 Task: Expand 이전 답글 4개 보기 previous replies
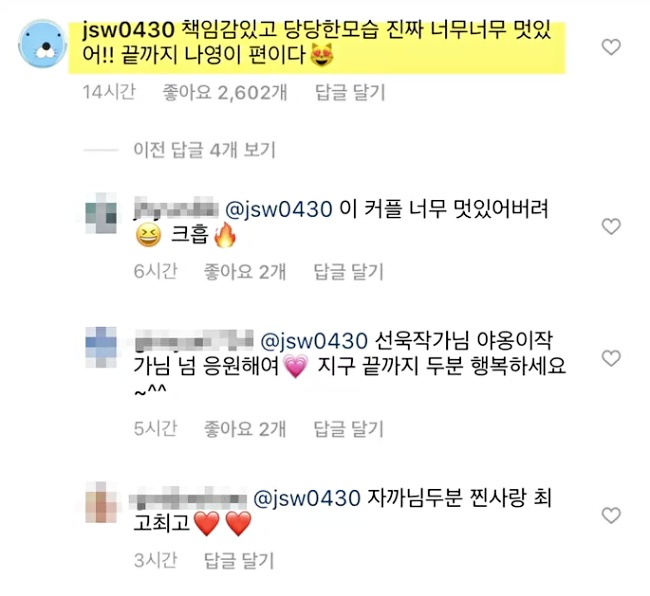[204, 150]
